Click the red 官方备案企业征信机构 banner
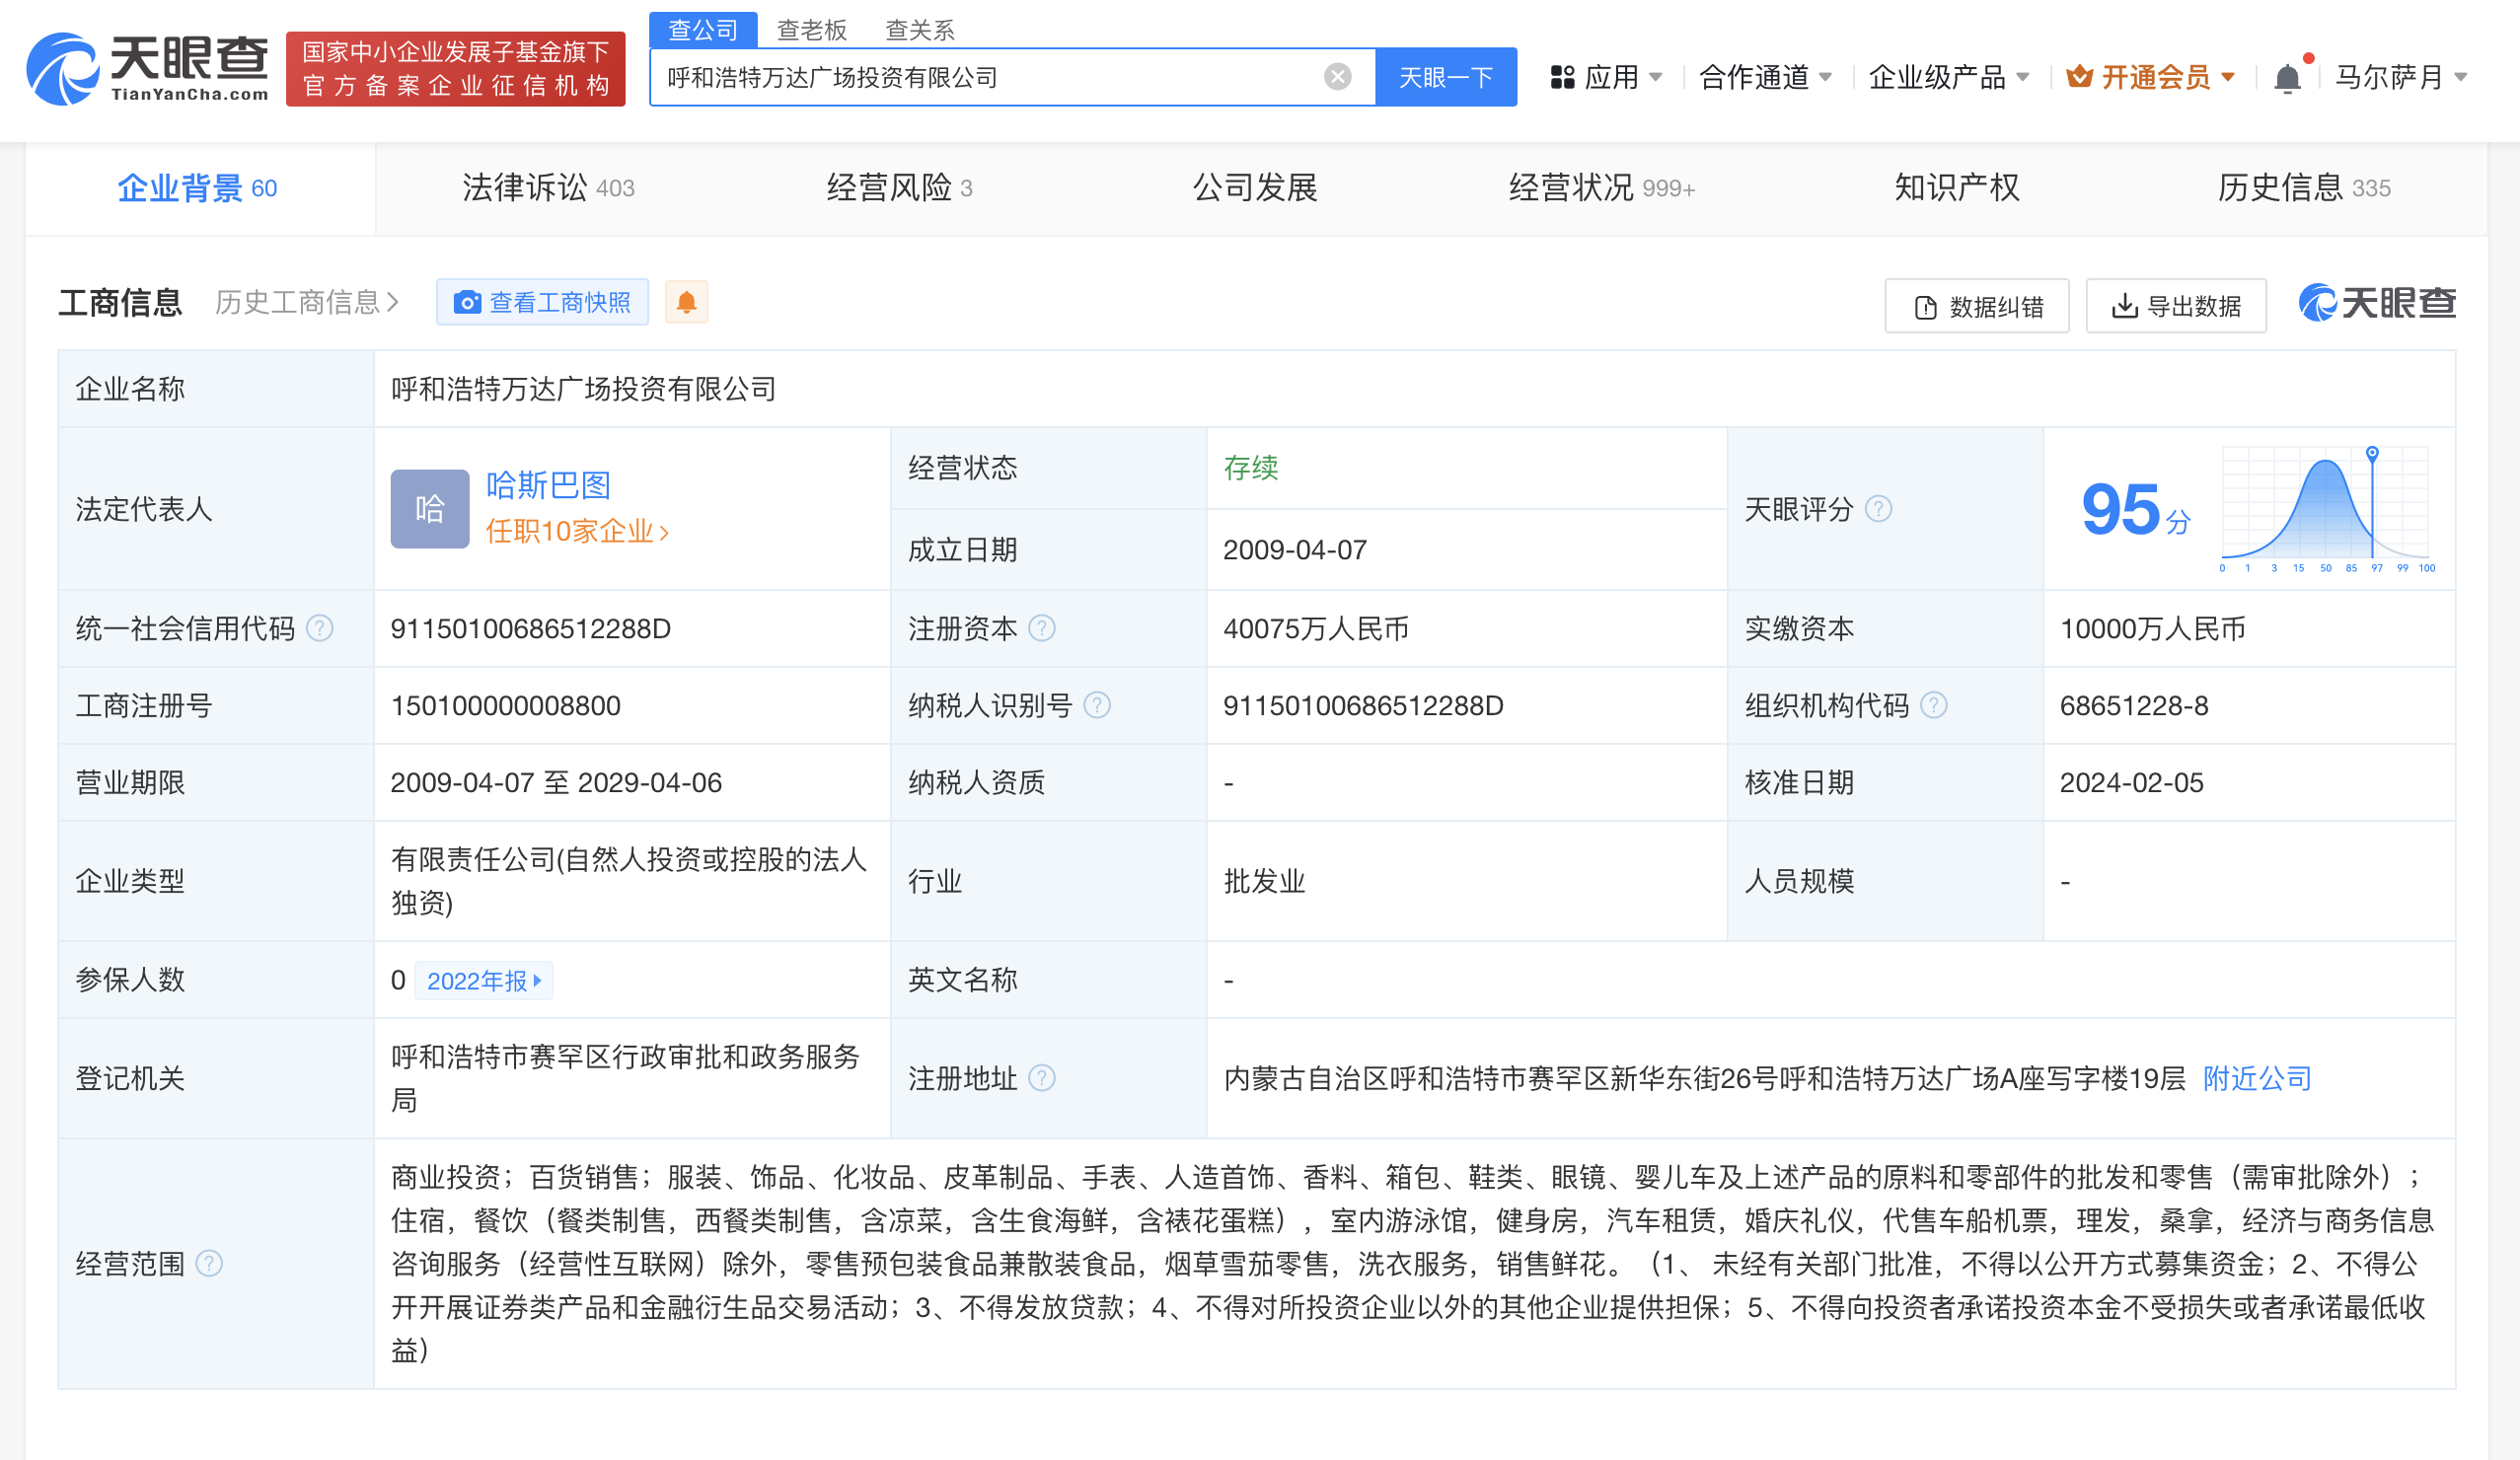Screen dimensions: 2520x1460 click(x=456, y=69)
